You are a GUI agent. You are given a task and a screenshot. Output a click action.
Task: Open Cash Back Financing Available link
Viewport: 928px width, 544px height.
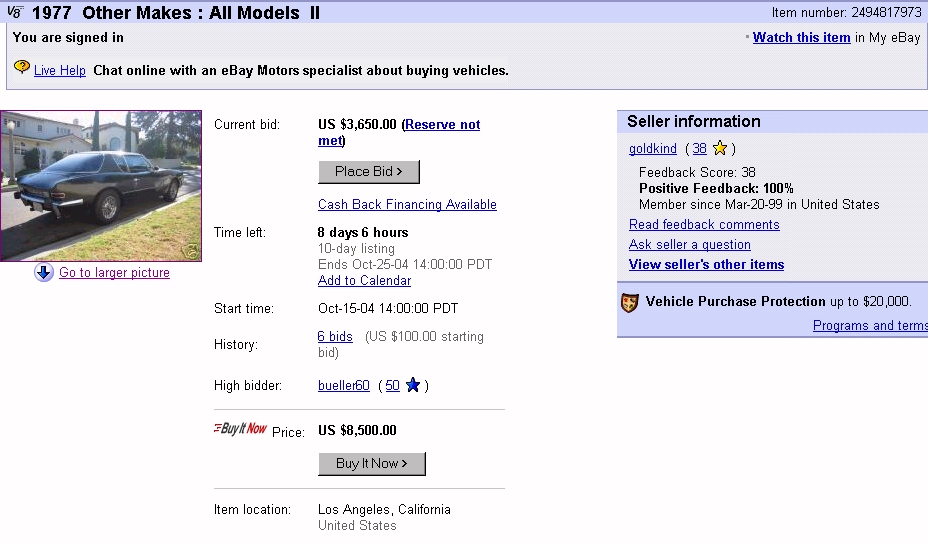click(x=407, y=205)
